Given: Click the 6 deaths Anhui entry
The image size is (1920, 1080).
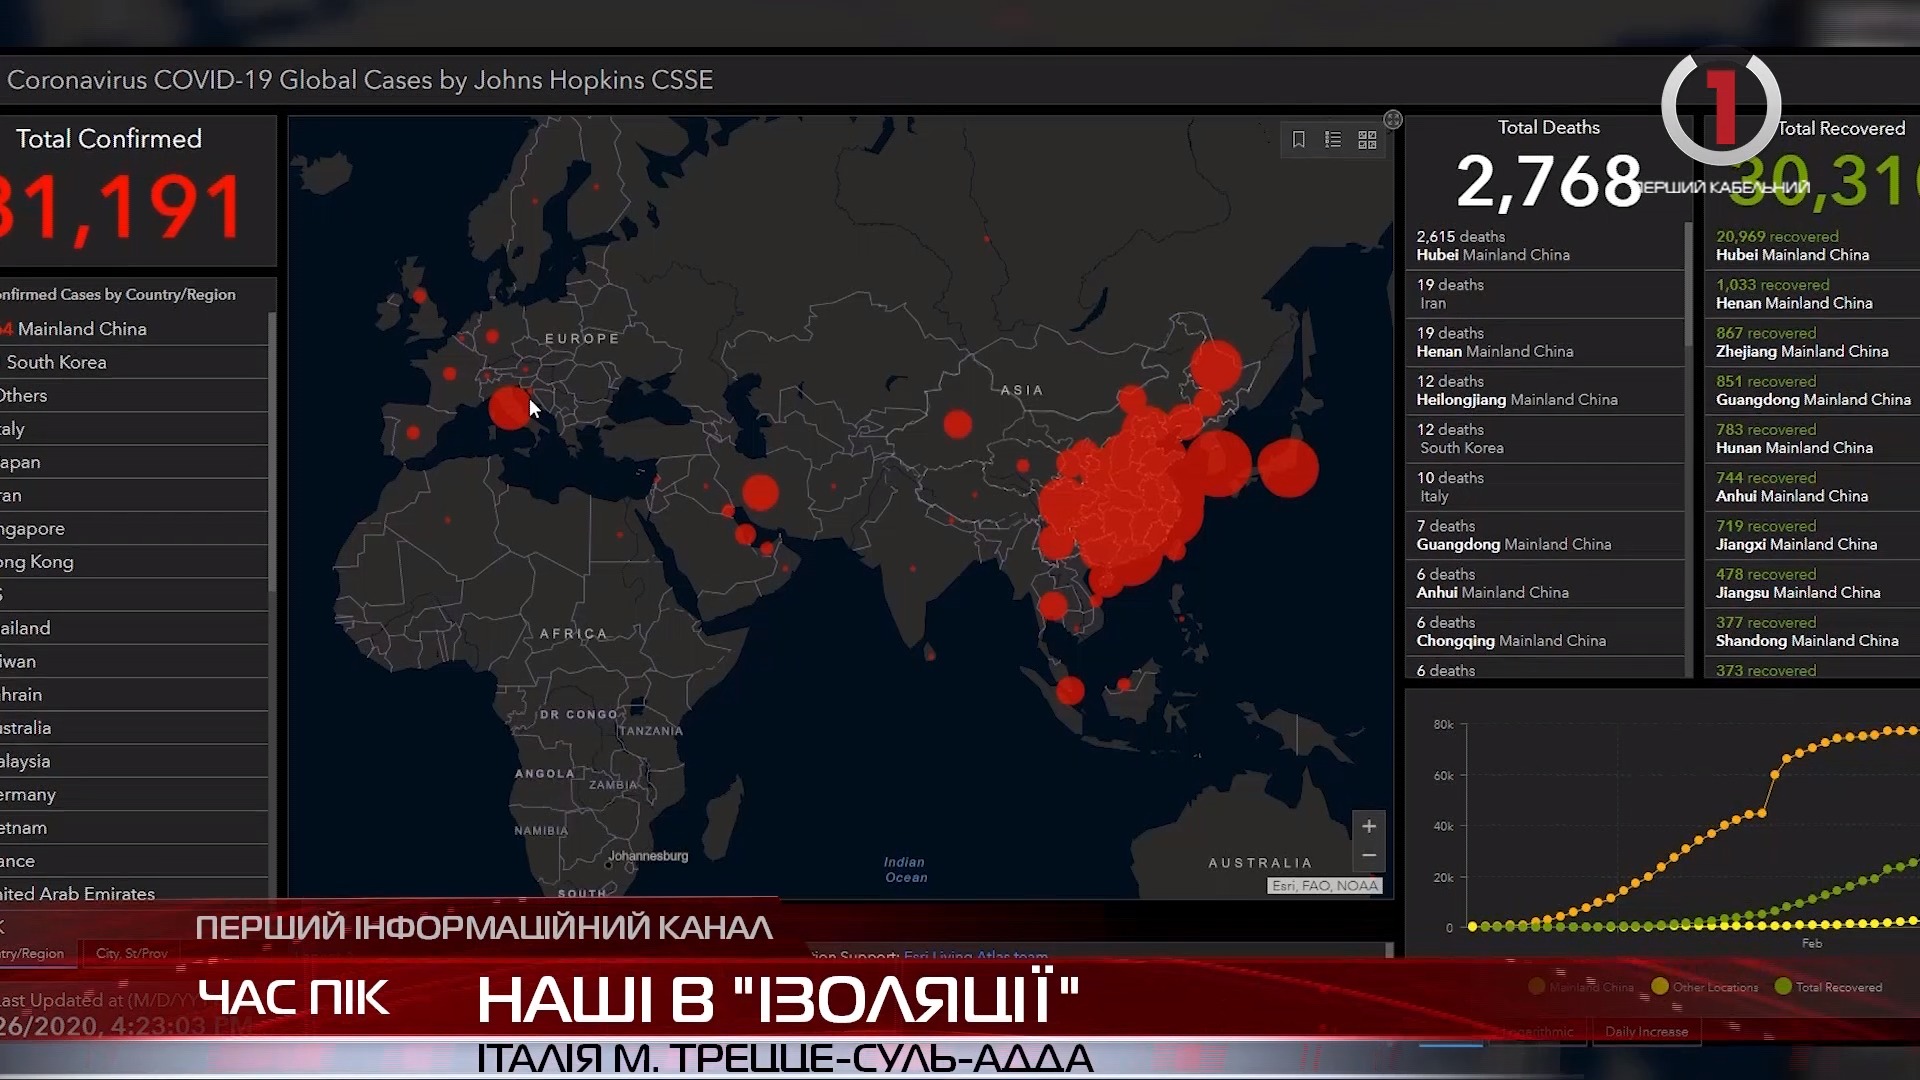Looking at the screenshot, I should pos(1545,583).
